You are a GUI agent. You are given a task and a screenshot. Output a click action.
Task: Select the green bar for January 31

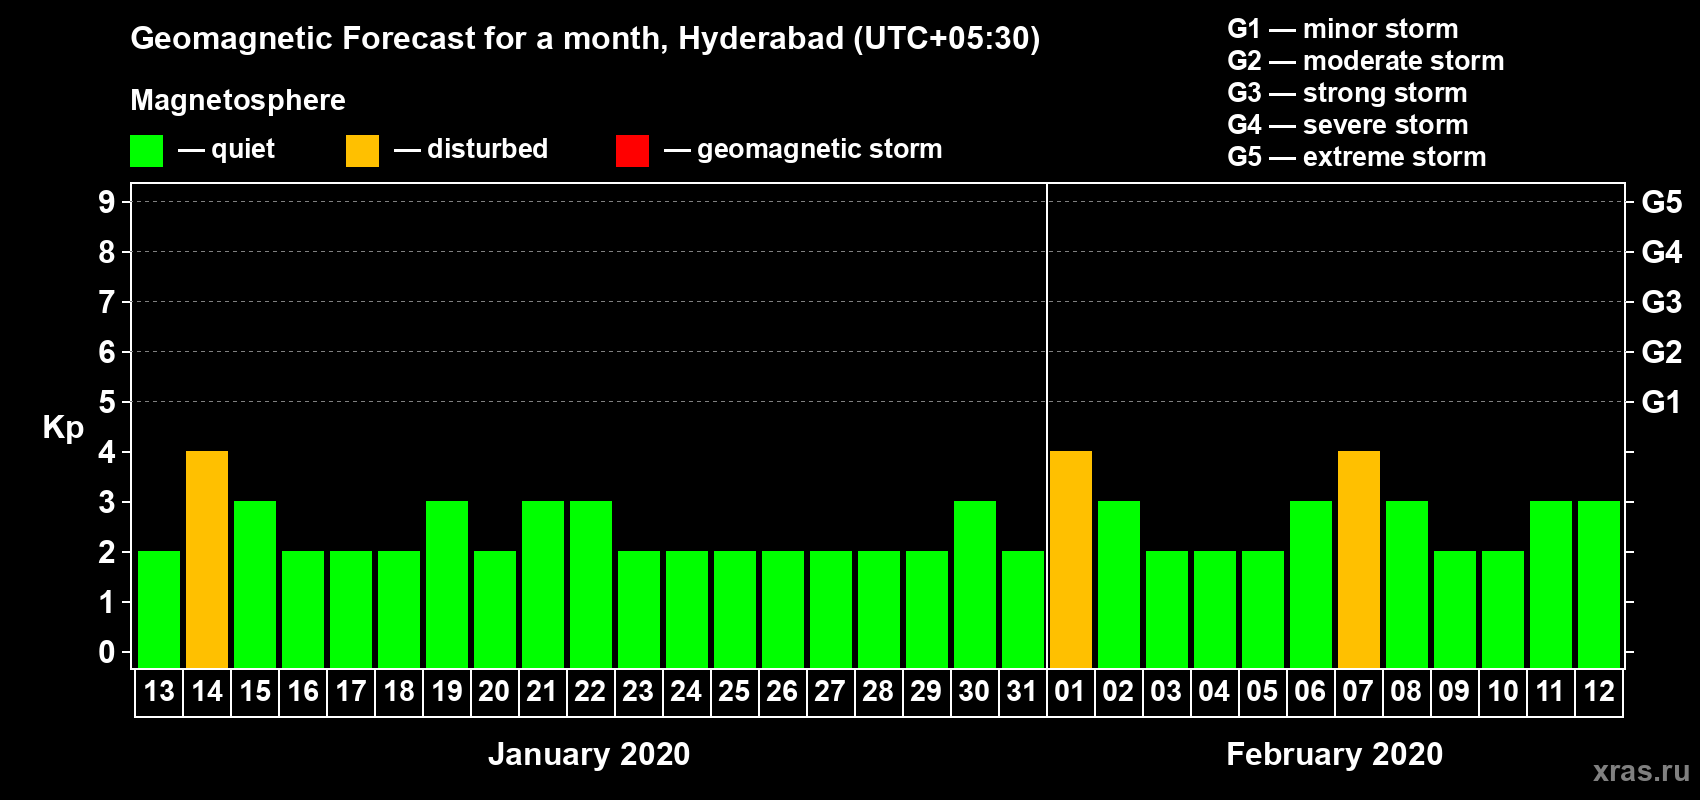pos(1023,610)
